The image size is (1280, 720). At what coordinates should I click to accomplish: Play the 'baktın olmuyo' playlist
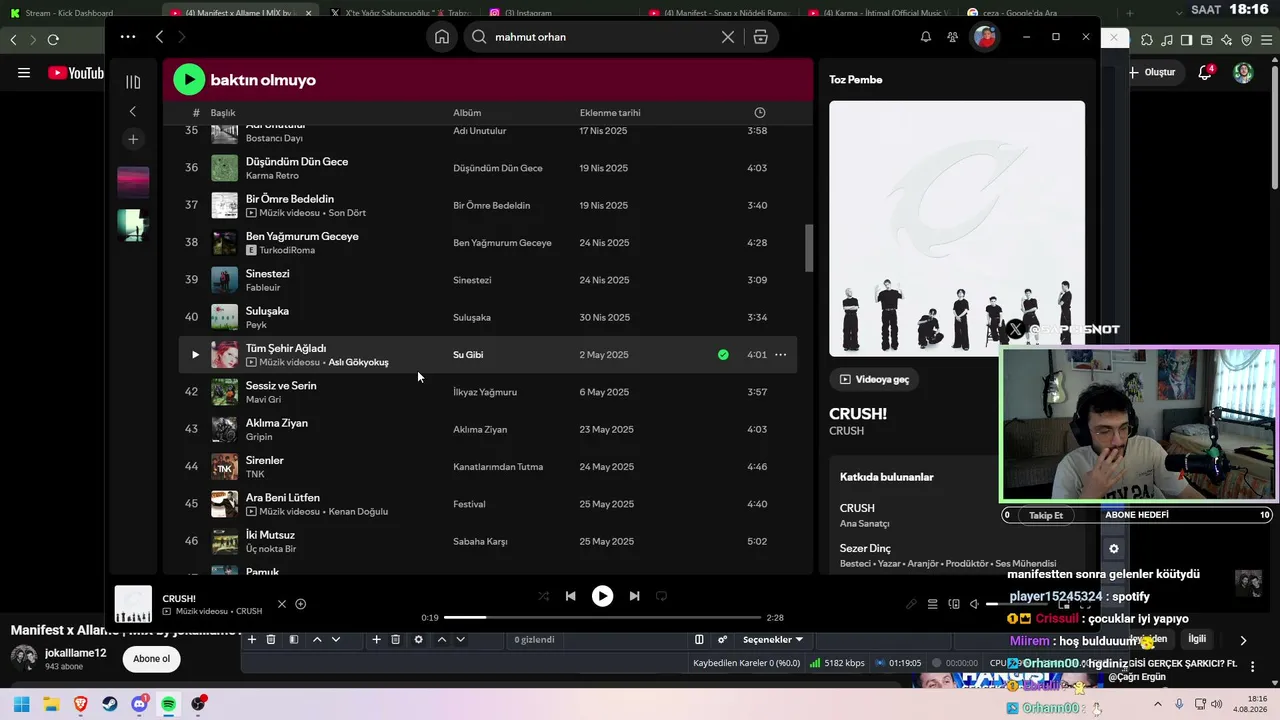tap(189, 80)
